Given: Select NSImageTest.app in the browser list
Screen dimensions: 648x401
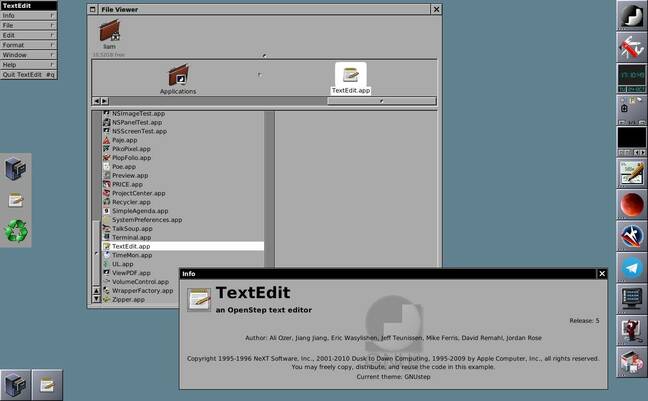Looking at the screenshot, I should (x=183, y=113).
